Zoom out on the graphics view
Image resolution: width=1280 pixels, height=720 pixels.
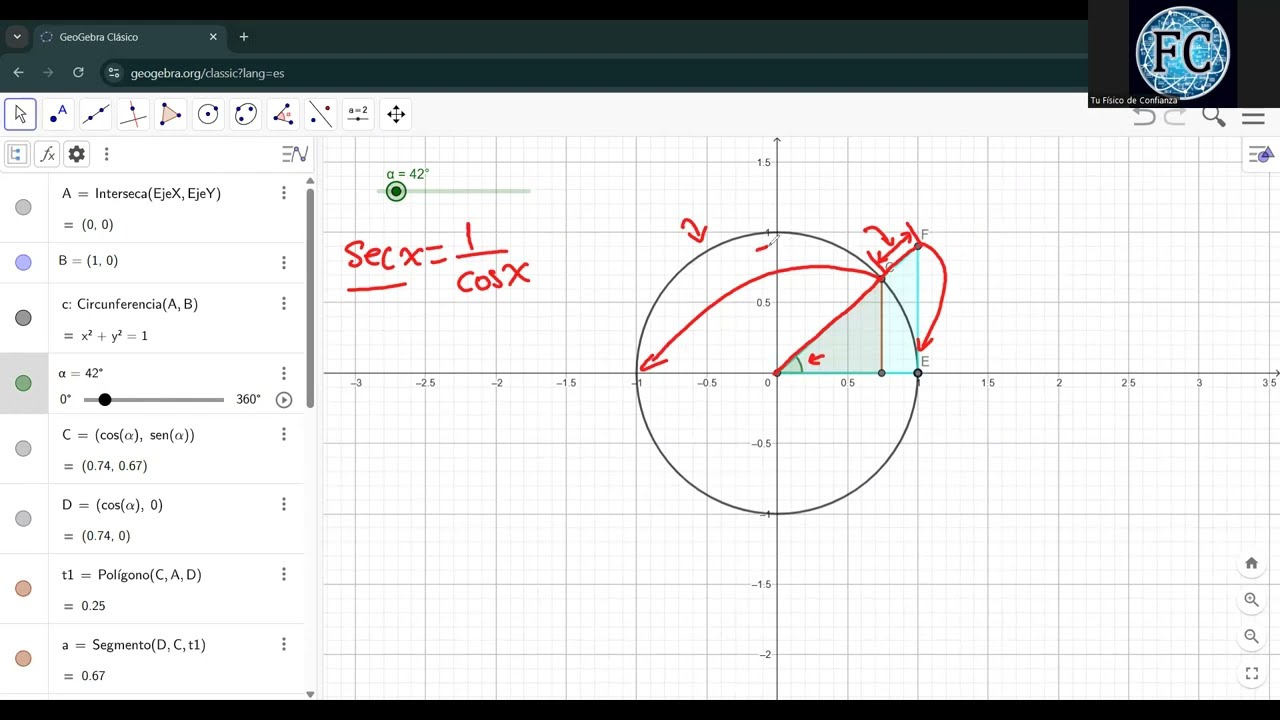pos(1251,636)
